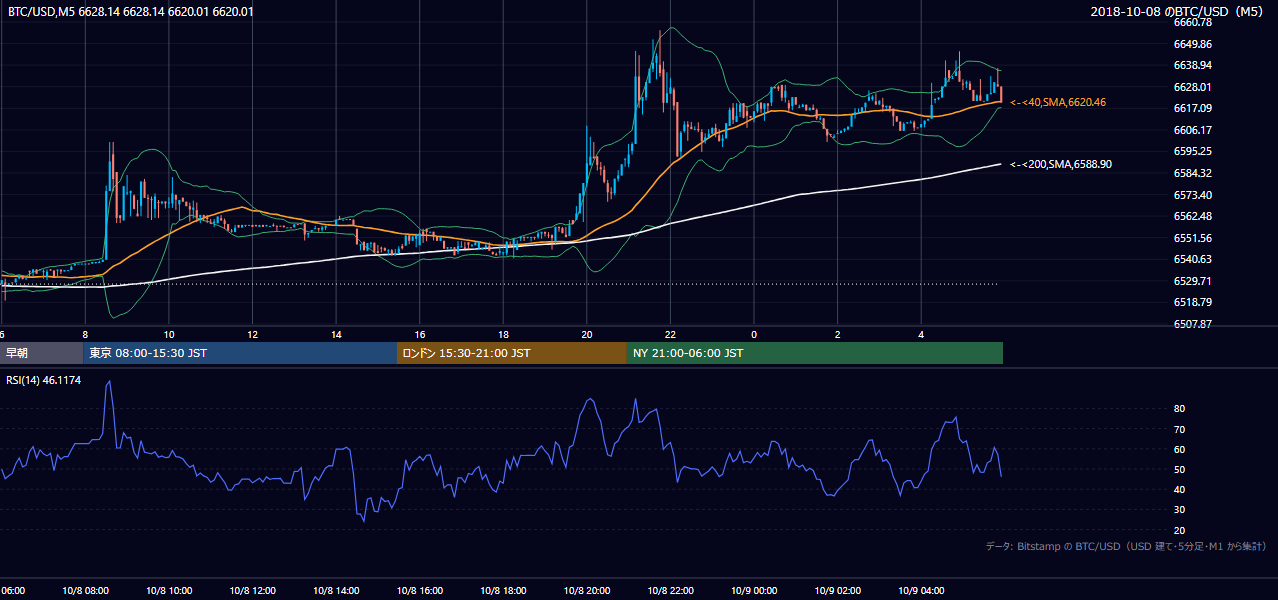
Task: Select the early-morning session bar labeled 早朝
Action: [42, 353]
